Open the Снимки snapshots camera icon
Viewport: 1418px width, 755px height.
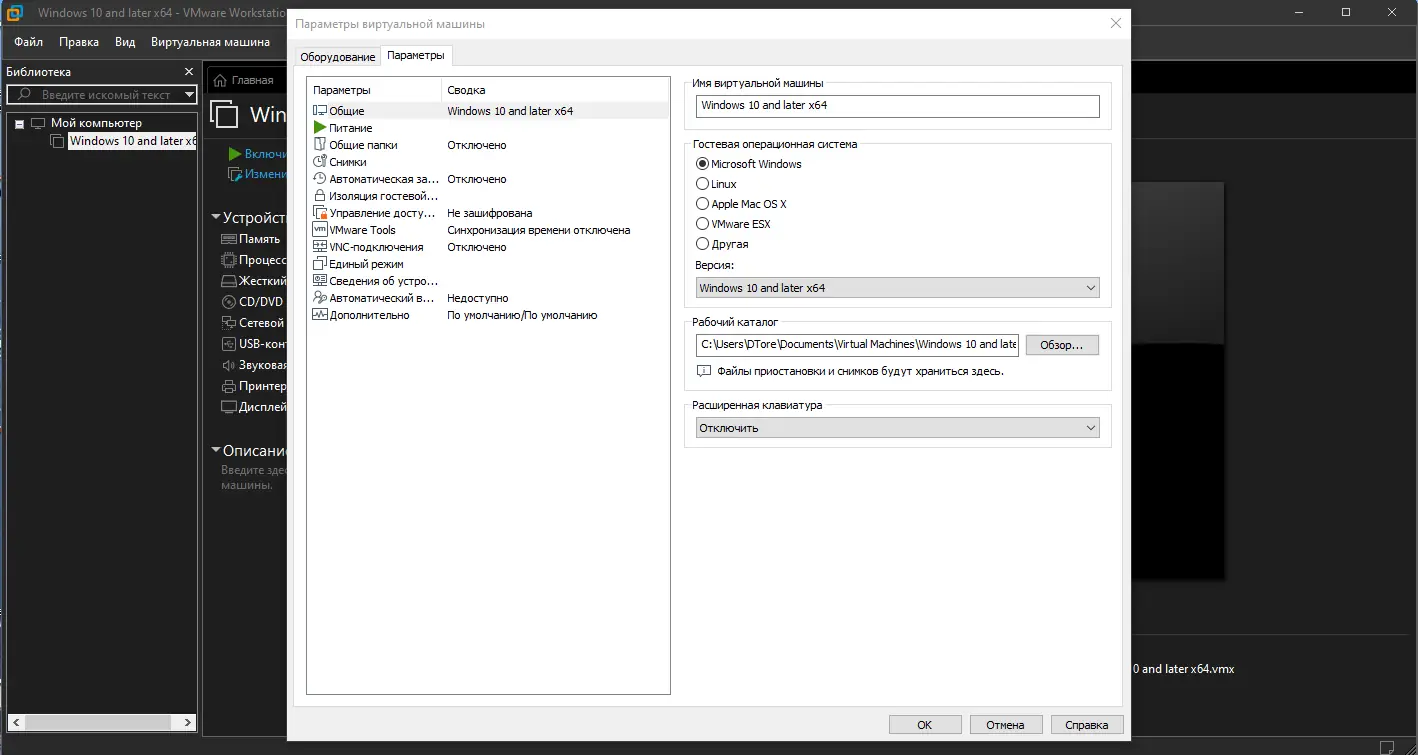click(320, 162)
